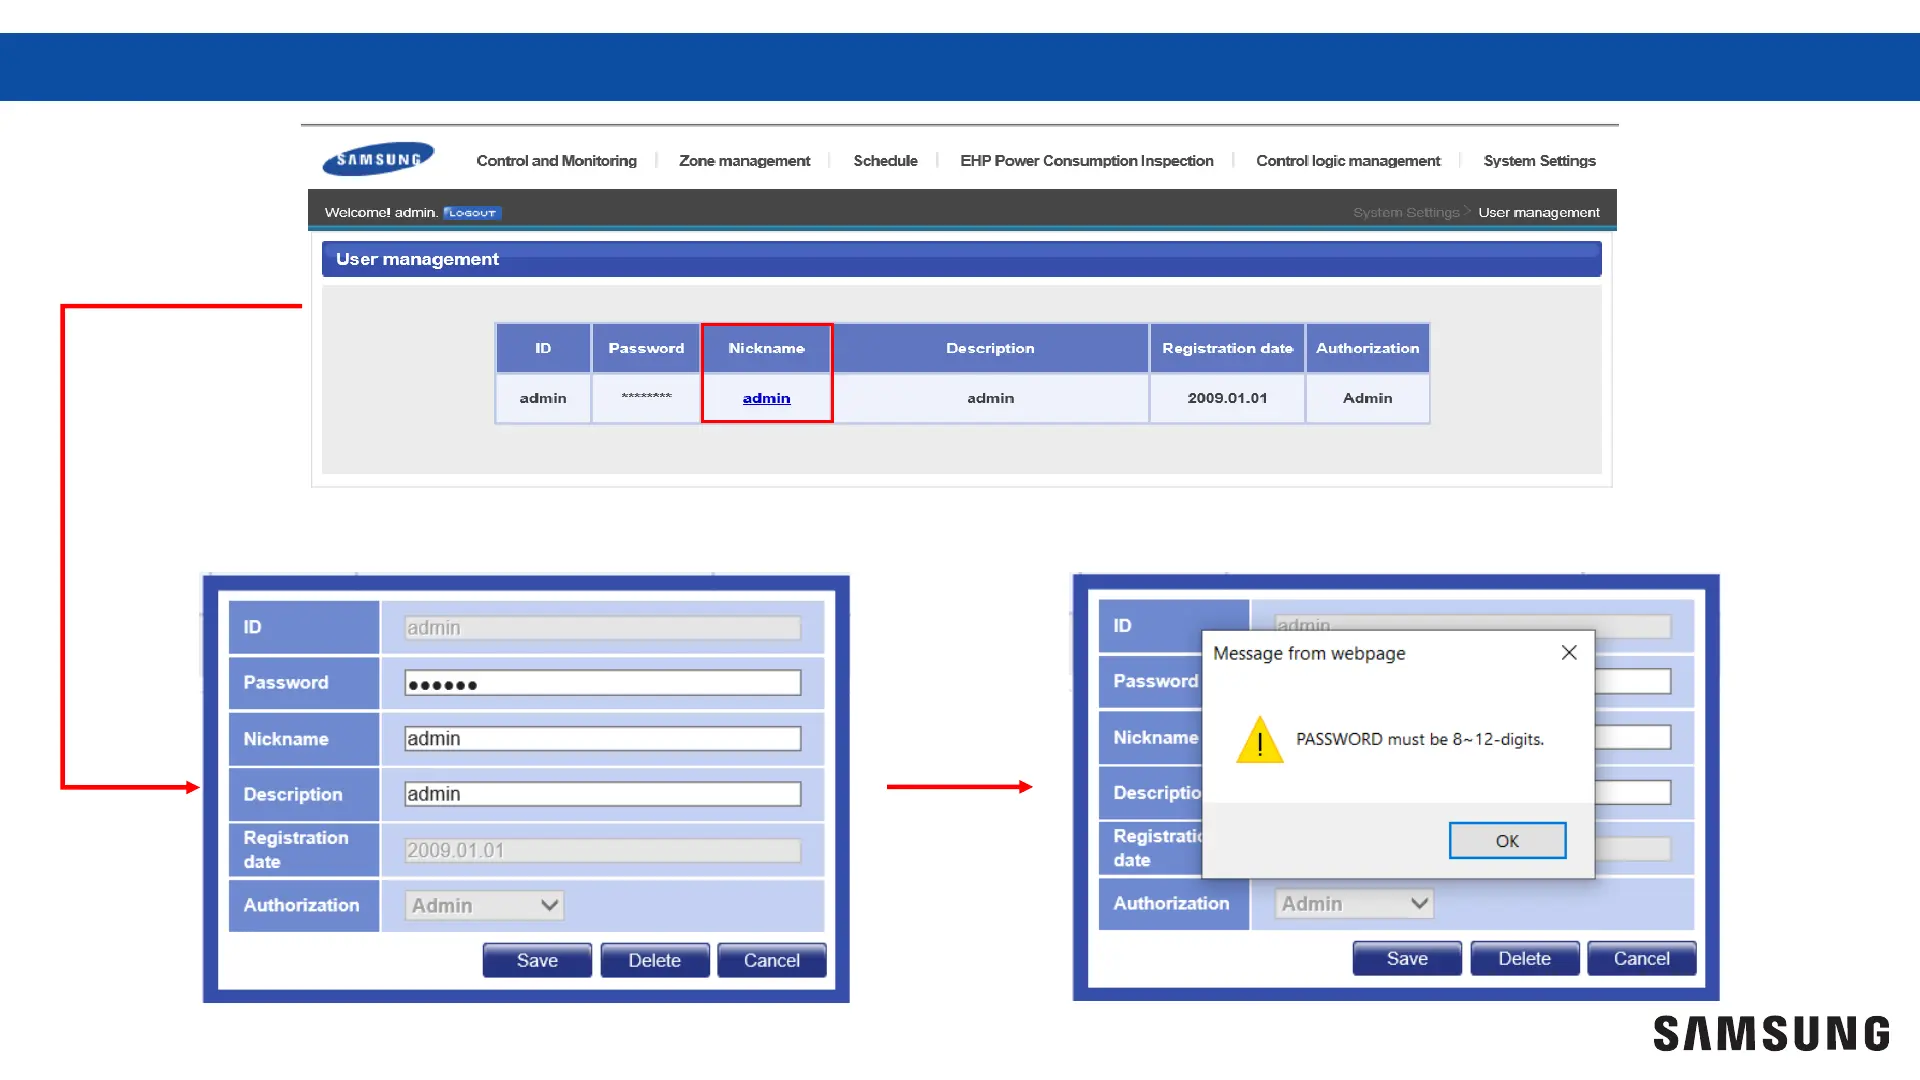Open Control and Monitoring menu
Viewport: 1920px width, 1080px height.
(x=556, y=161)
